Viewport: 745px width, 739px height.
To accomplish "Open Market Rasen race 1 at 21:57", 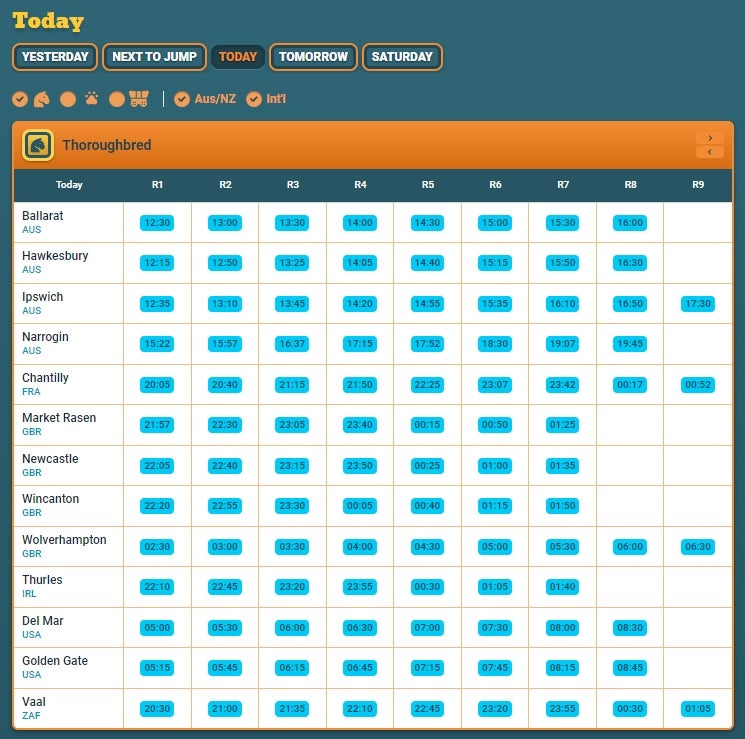I will [x=157, y=425].
